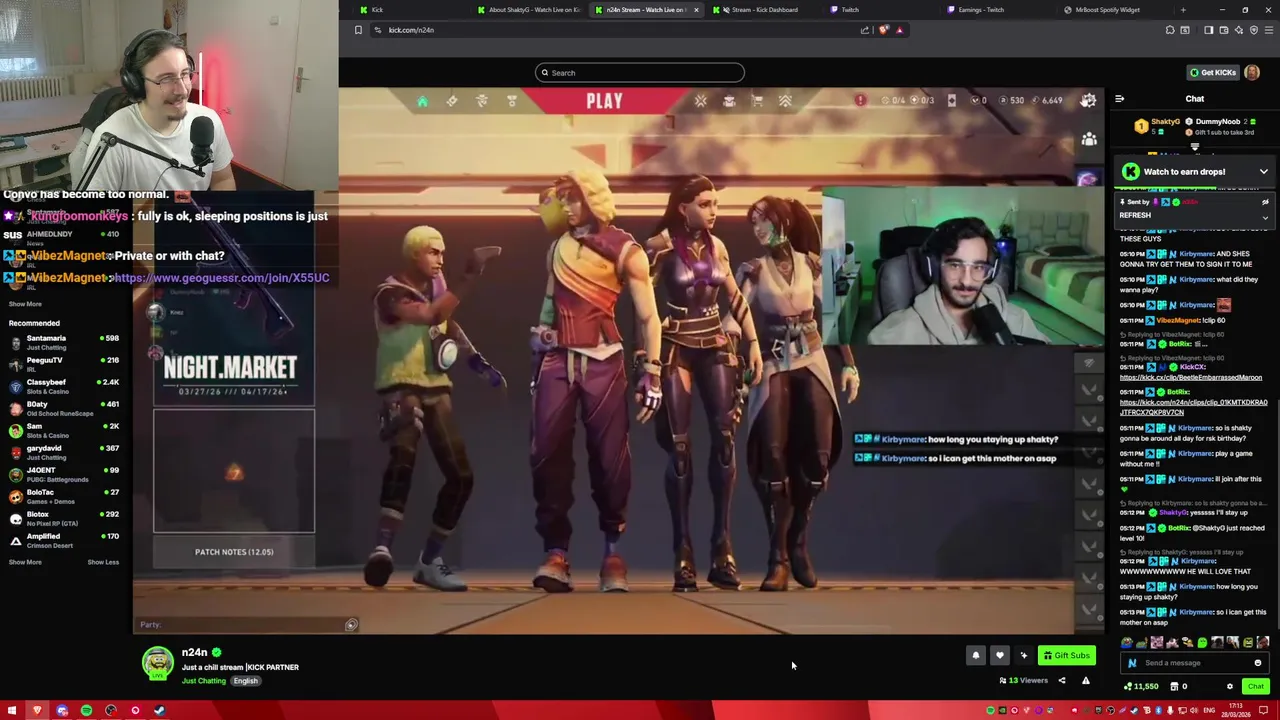Open the emote picker in chat input
This screenshot has width=1280, height=720.
(x=1258, y=663)
